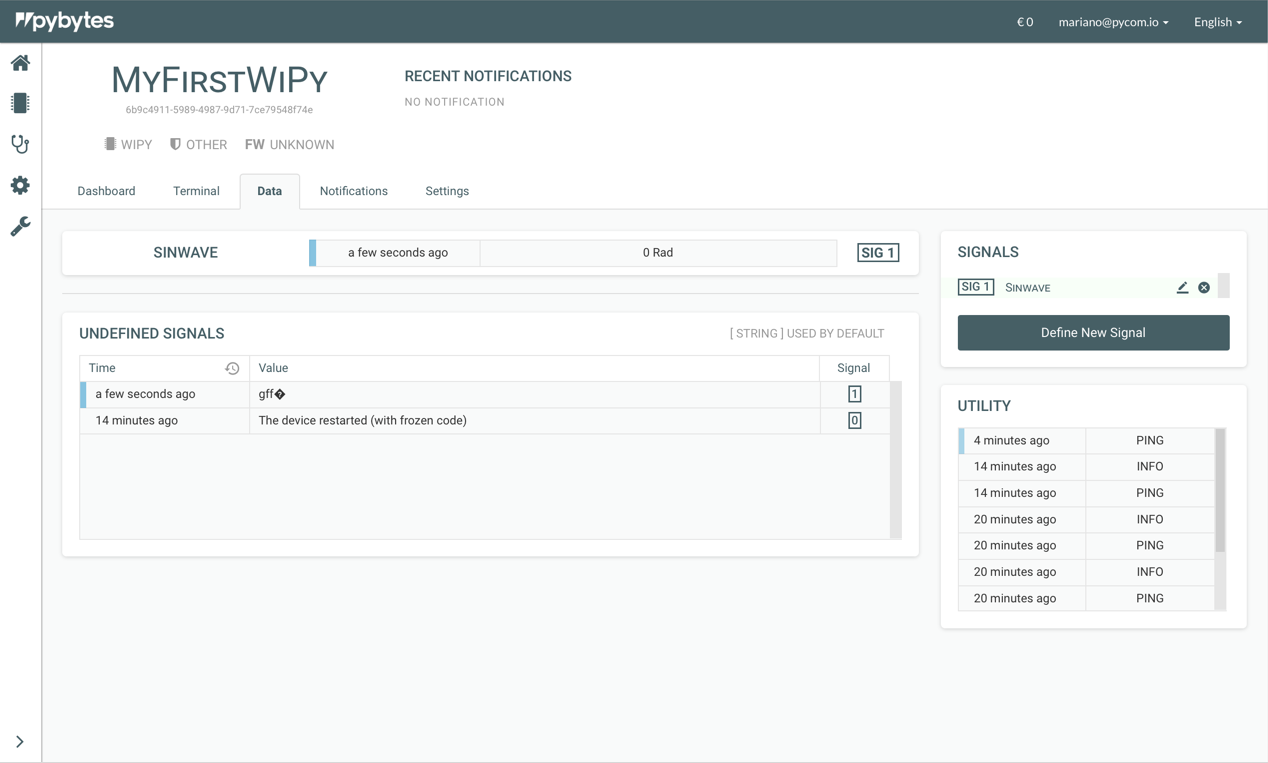Click the SIG 1 badge in Sinwave row
1268x763 pixels.
coord(877,253)
